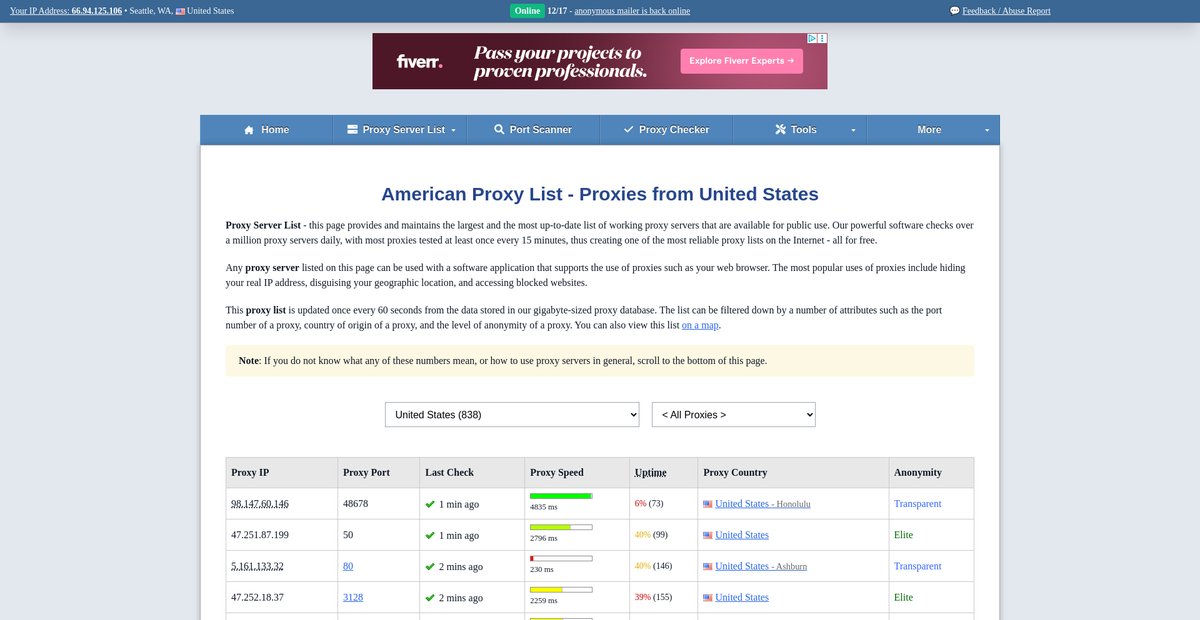Screen dimensions: 1200x620
Task: Open anonymous mailer is back online link
Action: tap(632, 11)
